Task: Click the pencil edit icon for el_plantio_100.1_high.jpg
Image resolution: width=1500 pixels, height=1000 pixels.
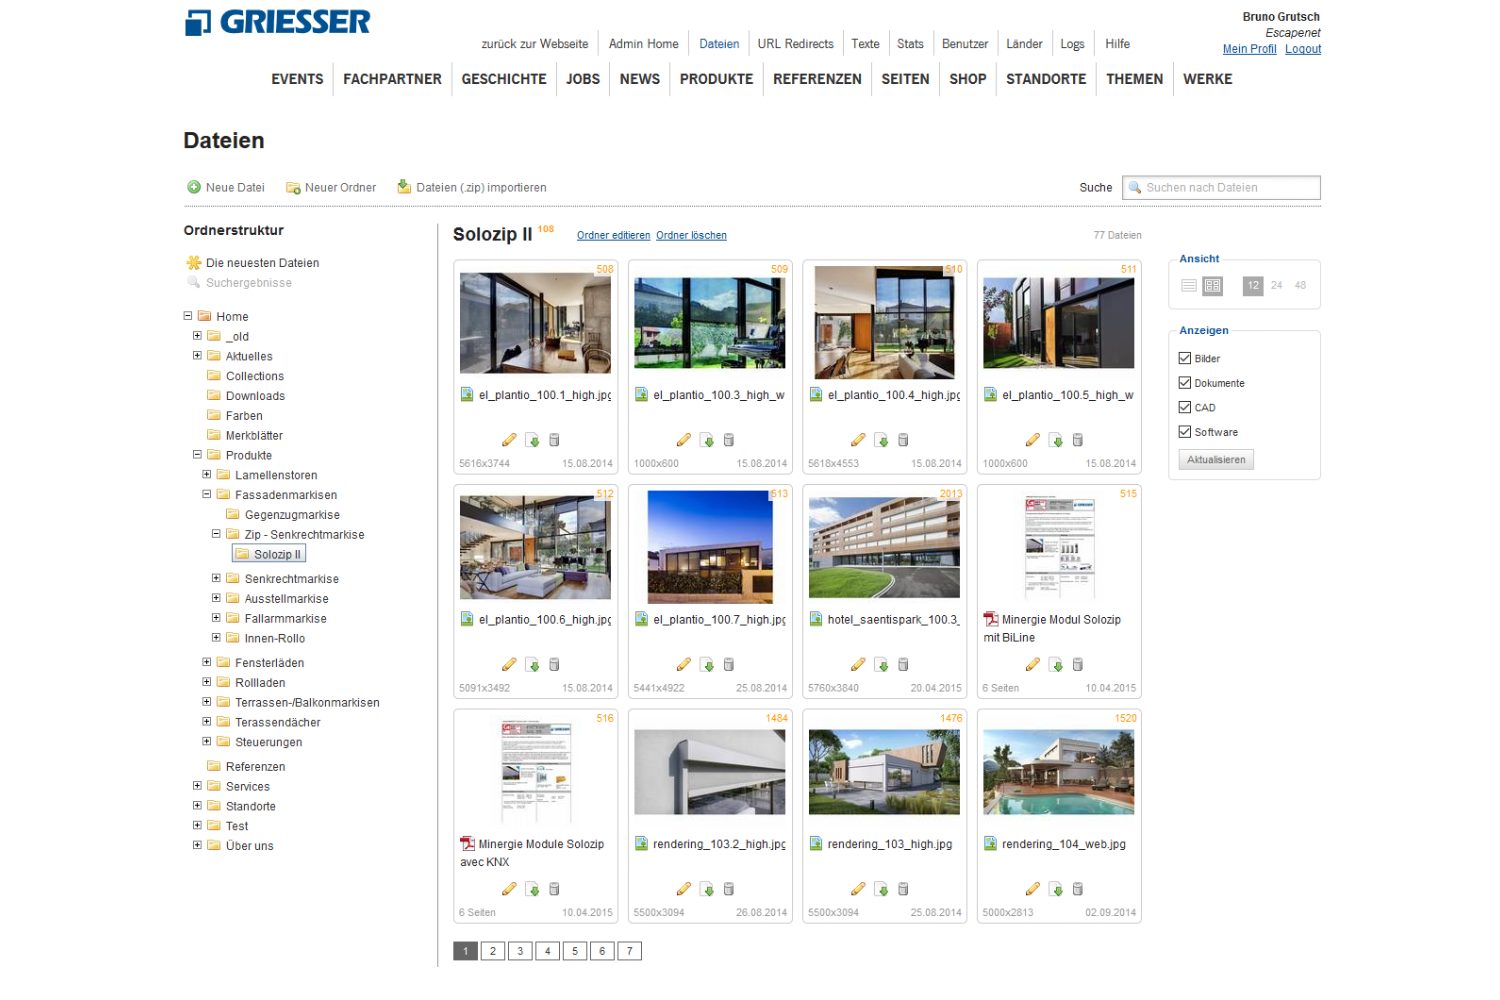Action: 509,440
